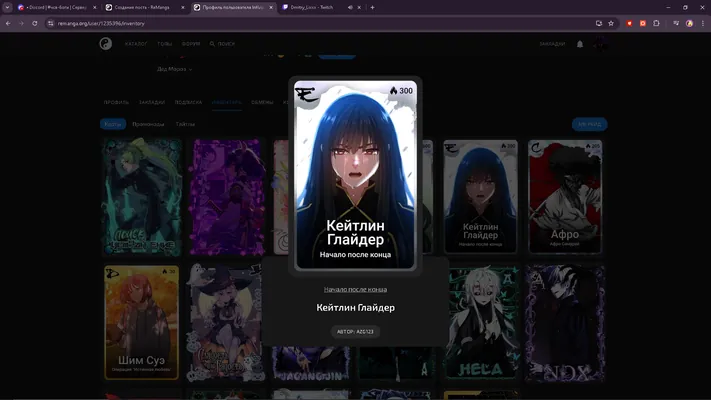Go back with the browser back arrow
Viewport: 711px width, 400px height.
coord(8,23)
